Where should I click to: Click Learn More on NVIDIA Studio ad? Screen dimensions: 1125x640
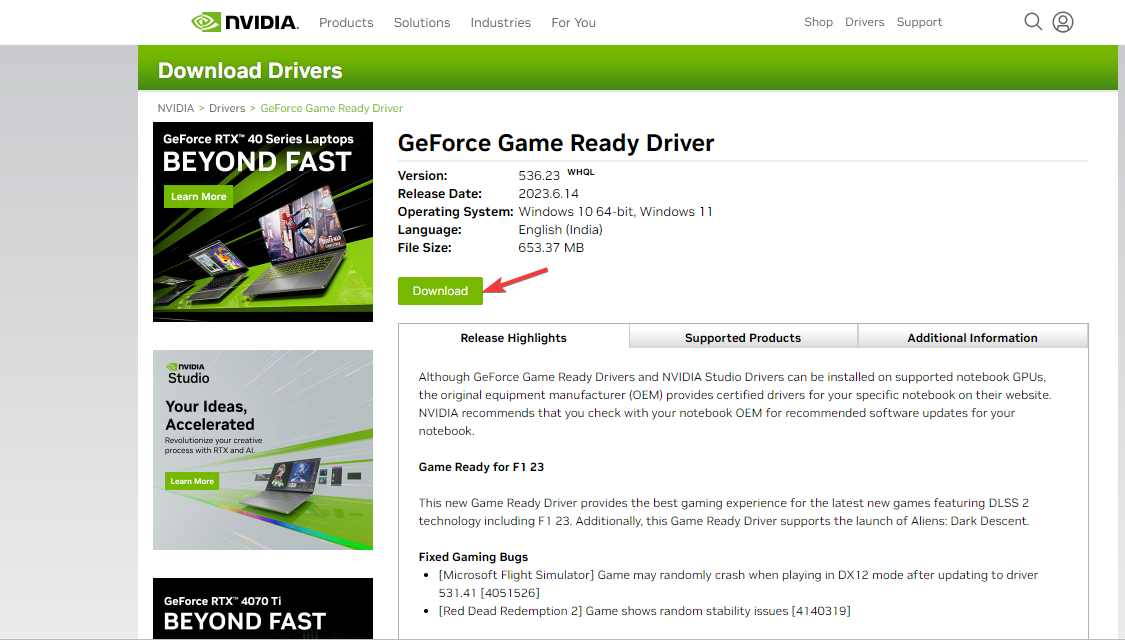pos(192,481)
